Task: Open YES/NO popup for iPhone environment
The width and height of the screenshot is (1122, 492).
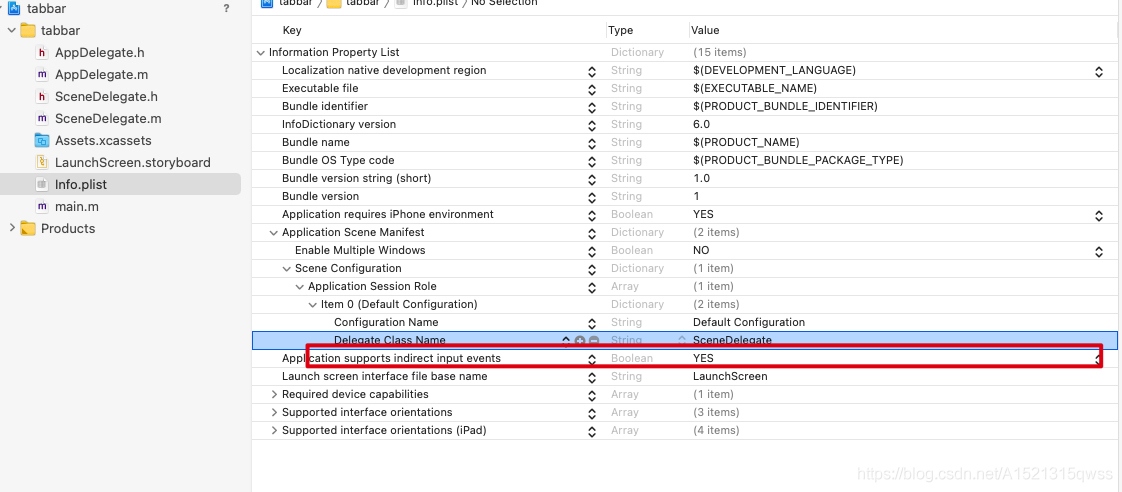Action: (x=1098, y=215)
